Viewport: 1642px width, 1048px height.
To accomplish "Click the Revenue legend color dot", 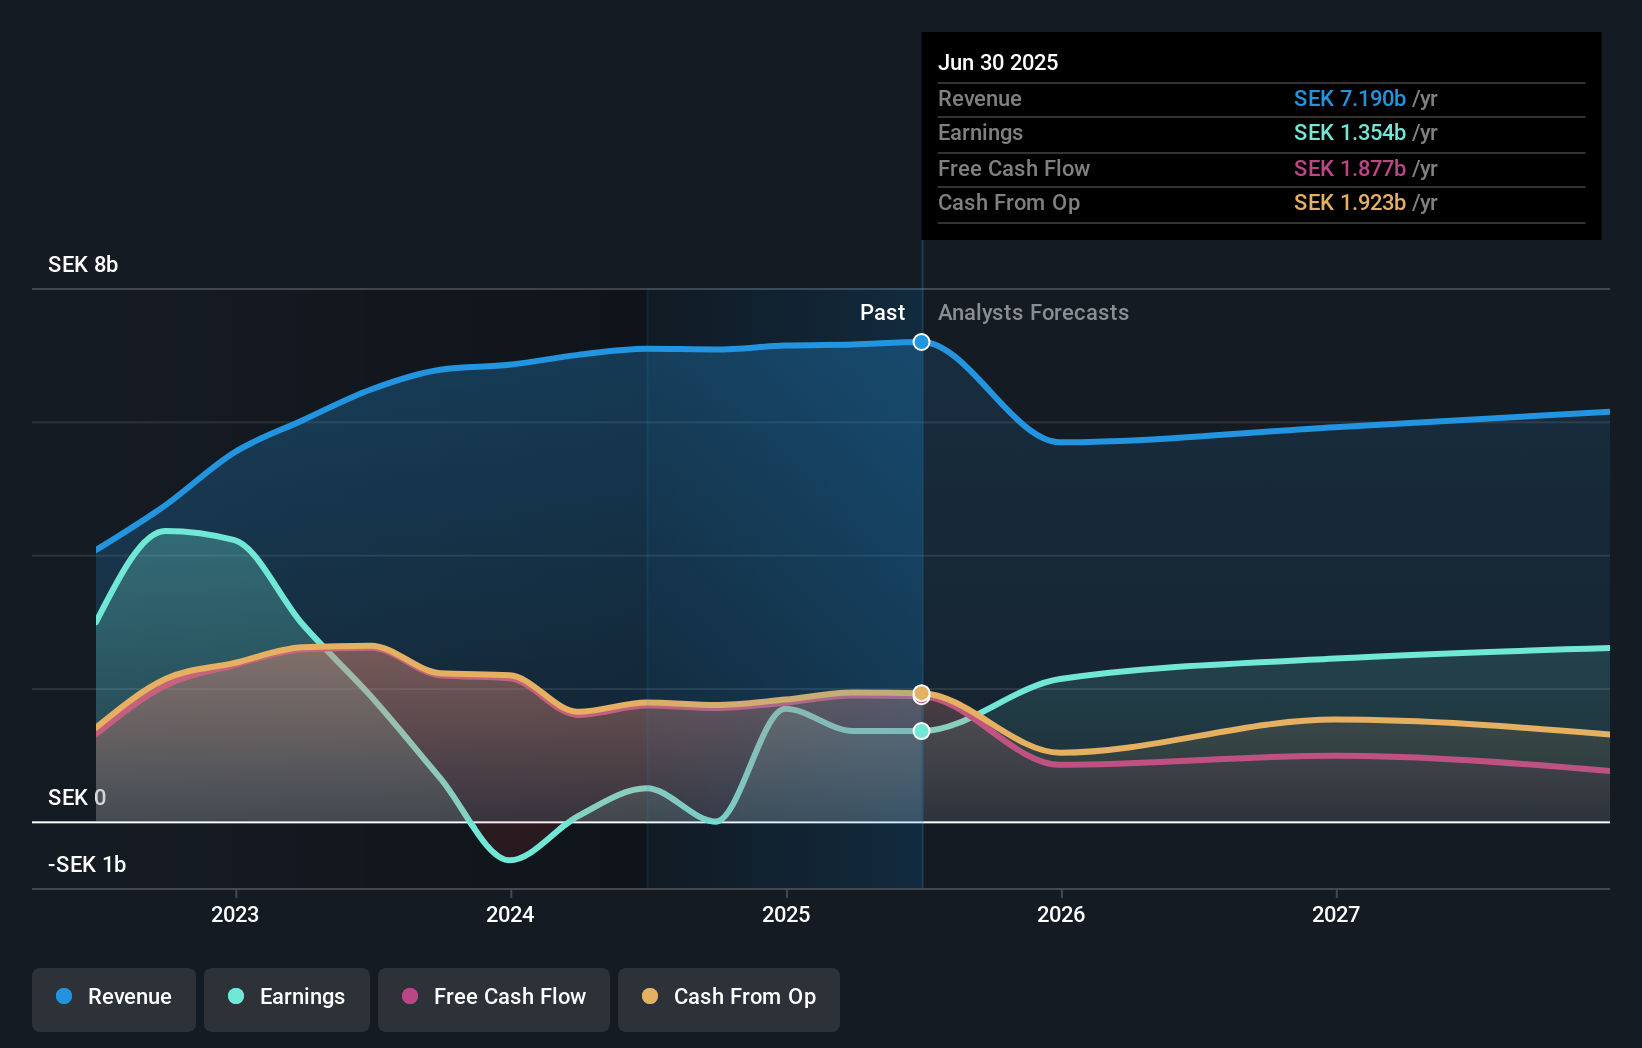I will coord(62,997).
